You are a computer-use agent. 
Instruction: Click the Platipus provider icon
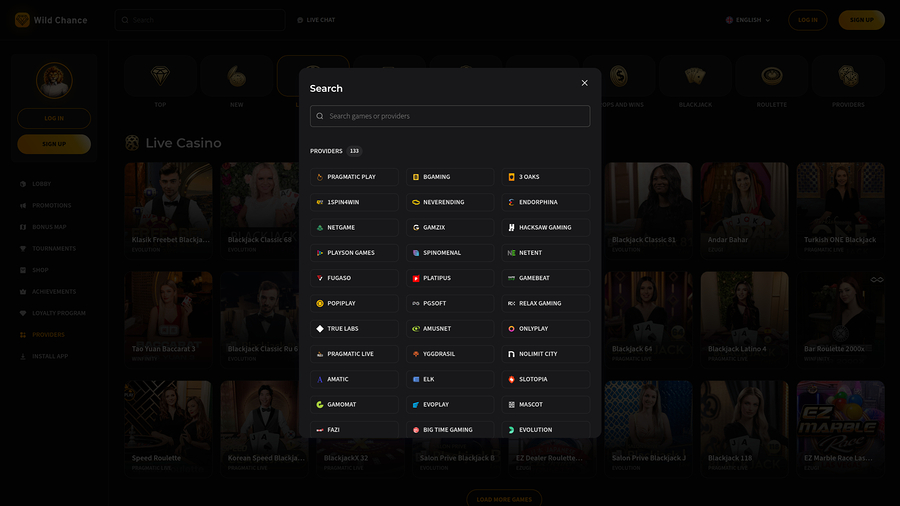pyautogui.click(x=416, y=278)
